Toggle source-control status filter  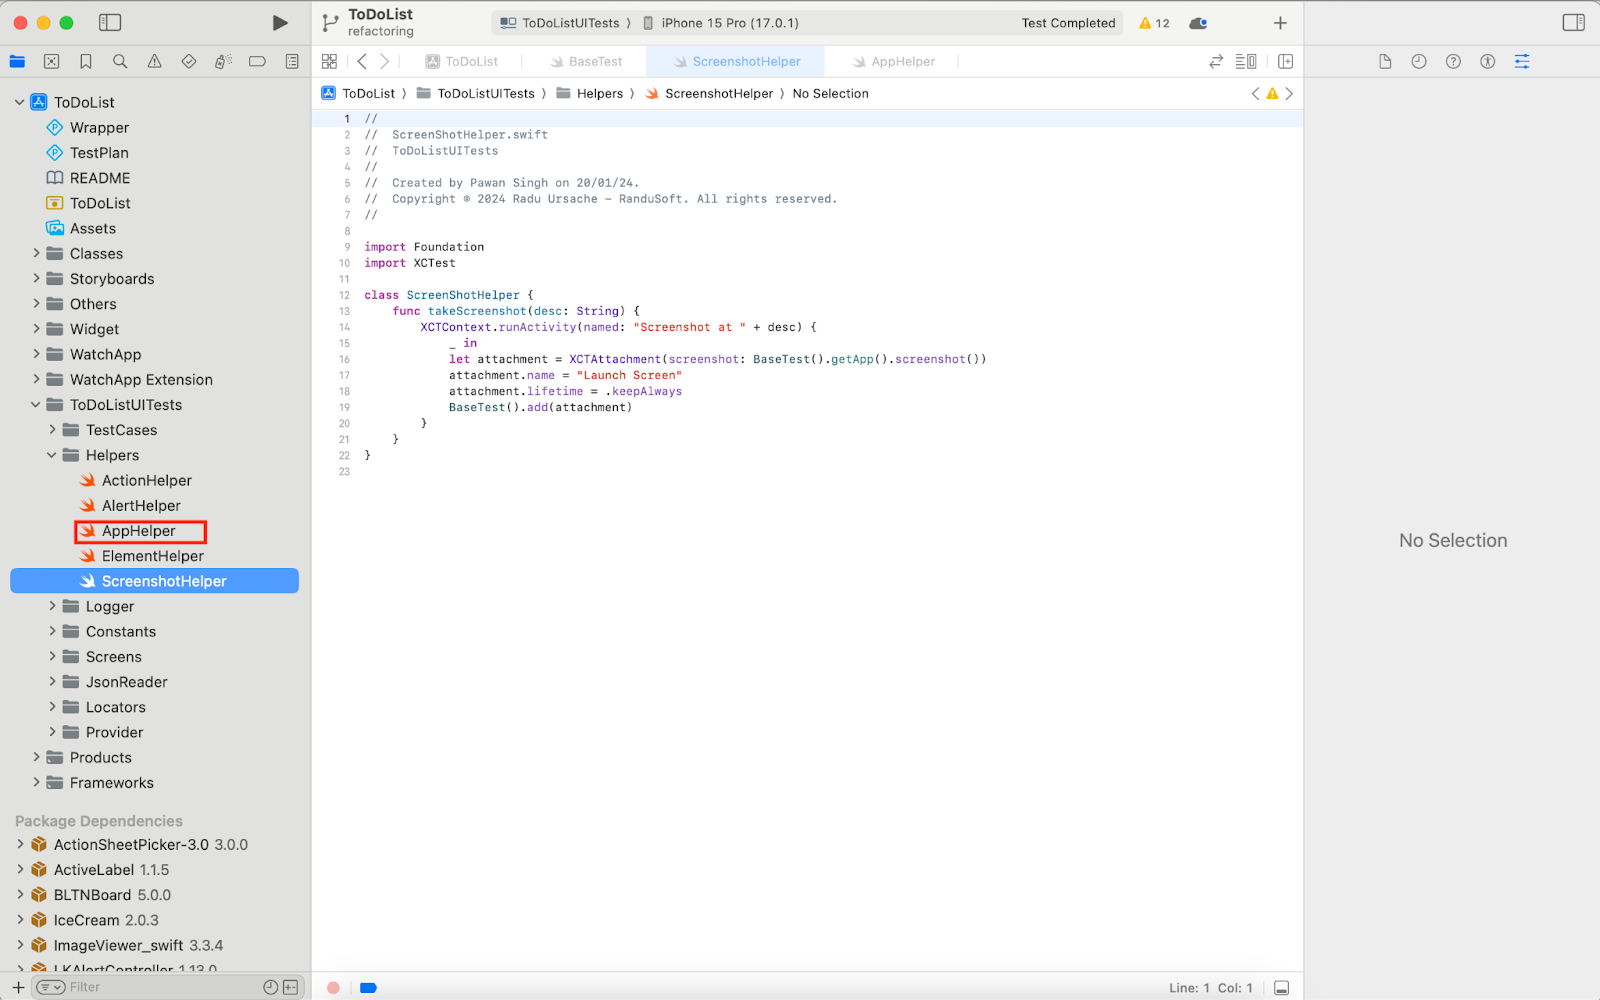[x=290, y=987]
